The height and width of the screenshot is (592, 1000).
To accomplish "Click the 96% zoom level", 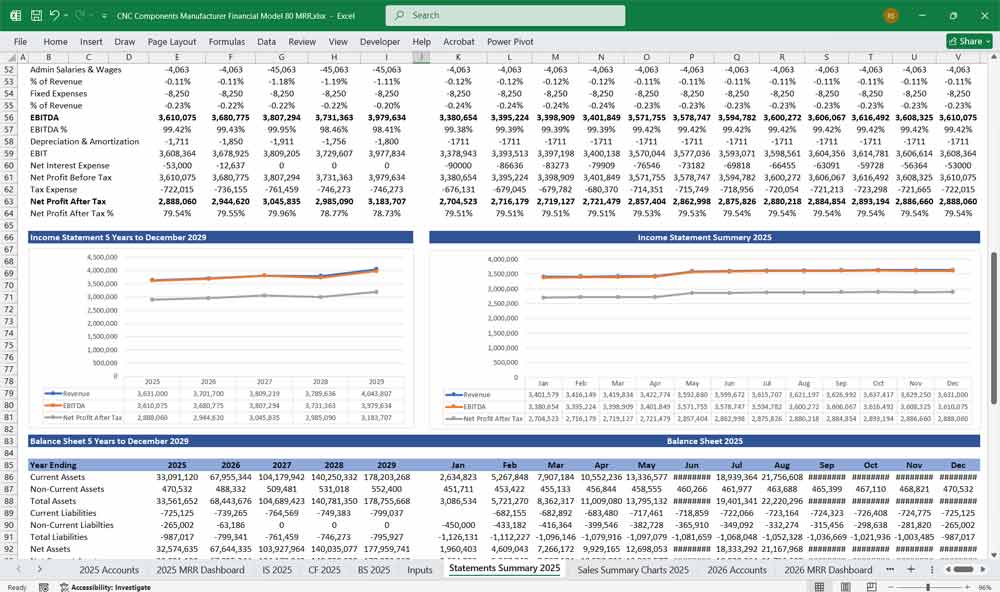I will point(985,587).
